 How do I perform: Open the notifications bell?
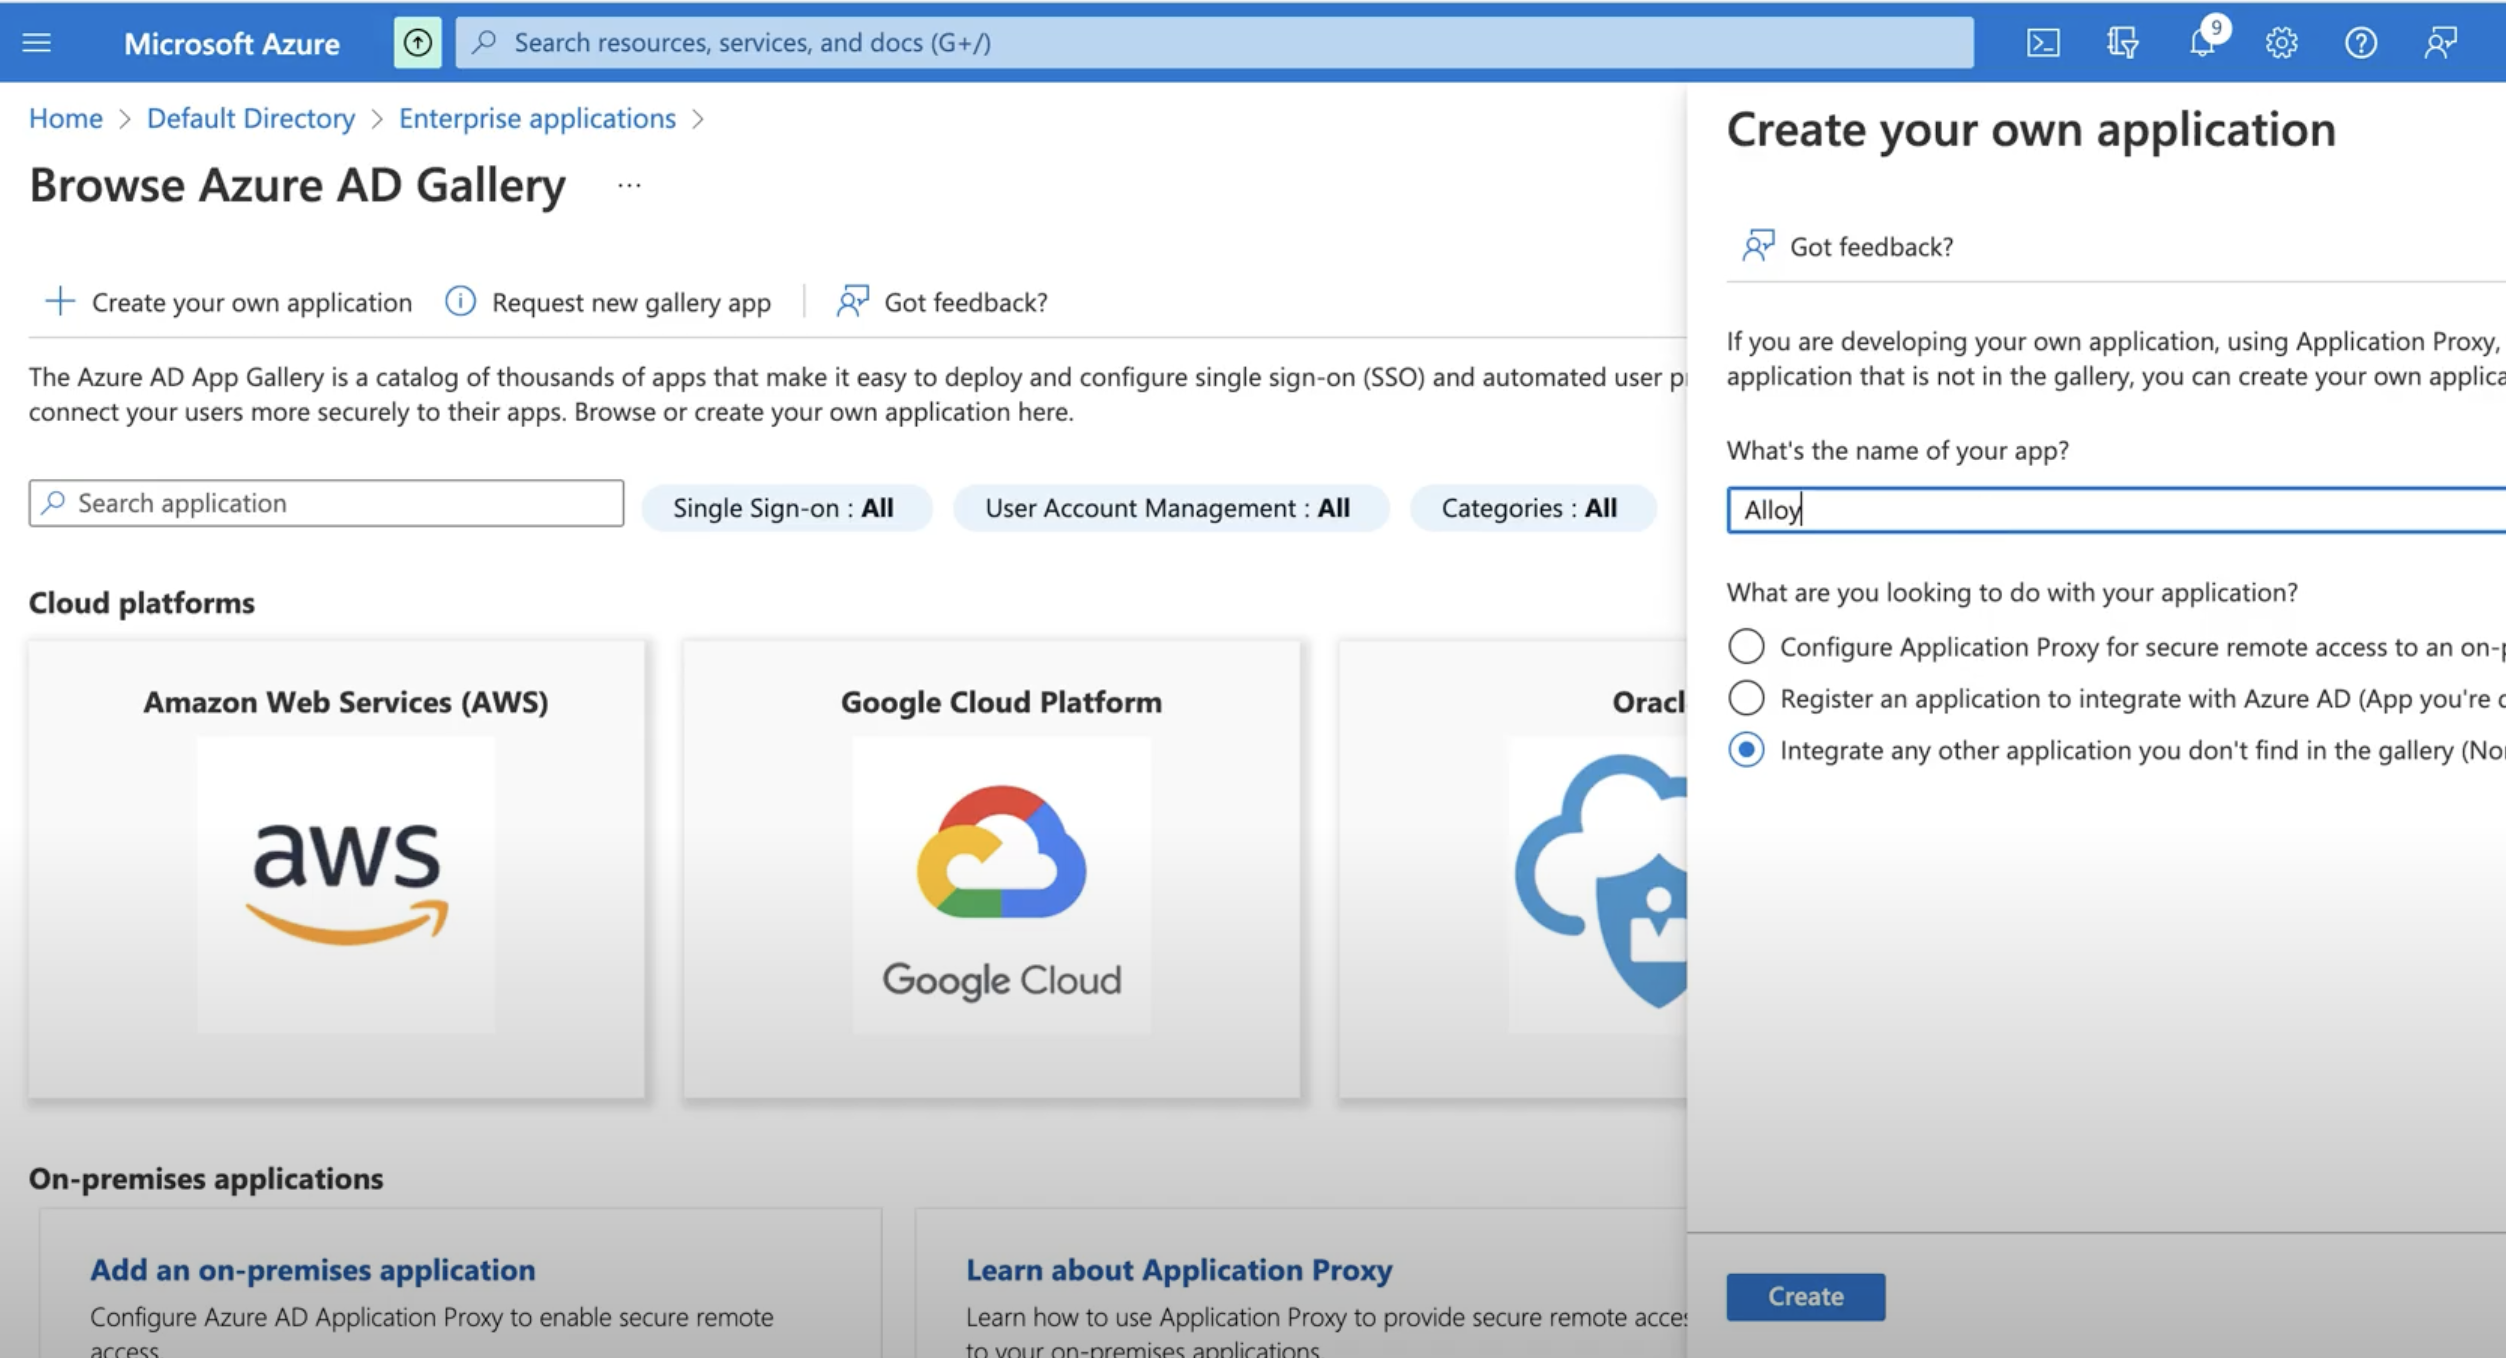tap(2202, 43)
